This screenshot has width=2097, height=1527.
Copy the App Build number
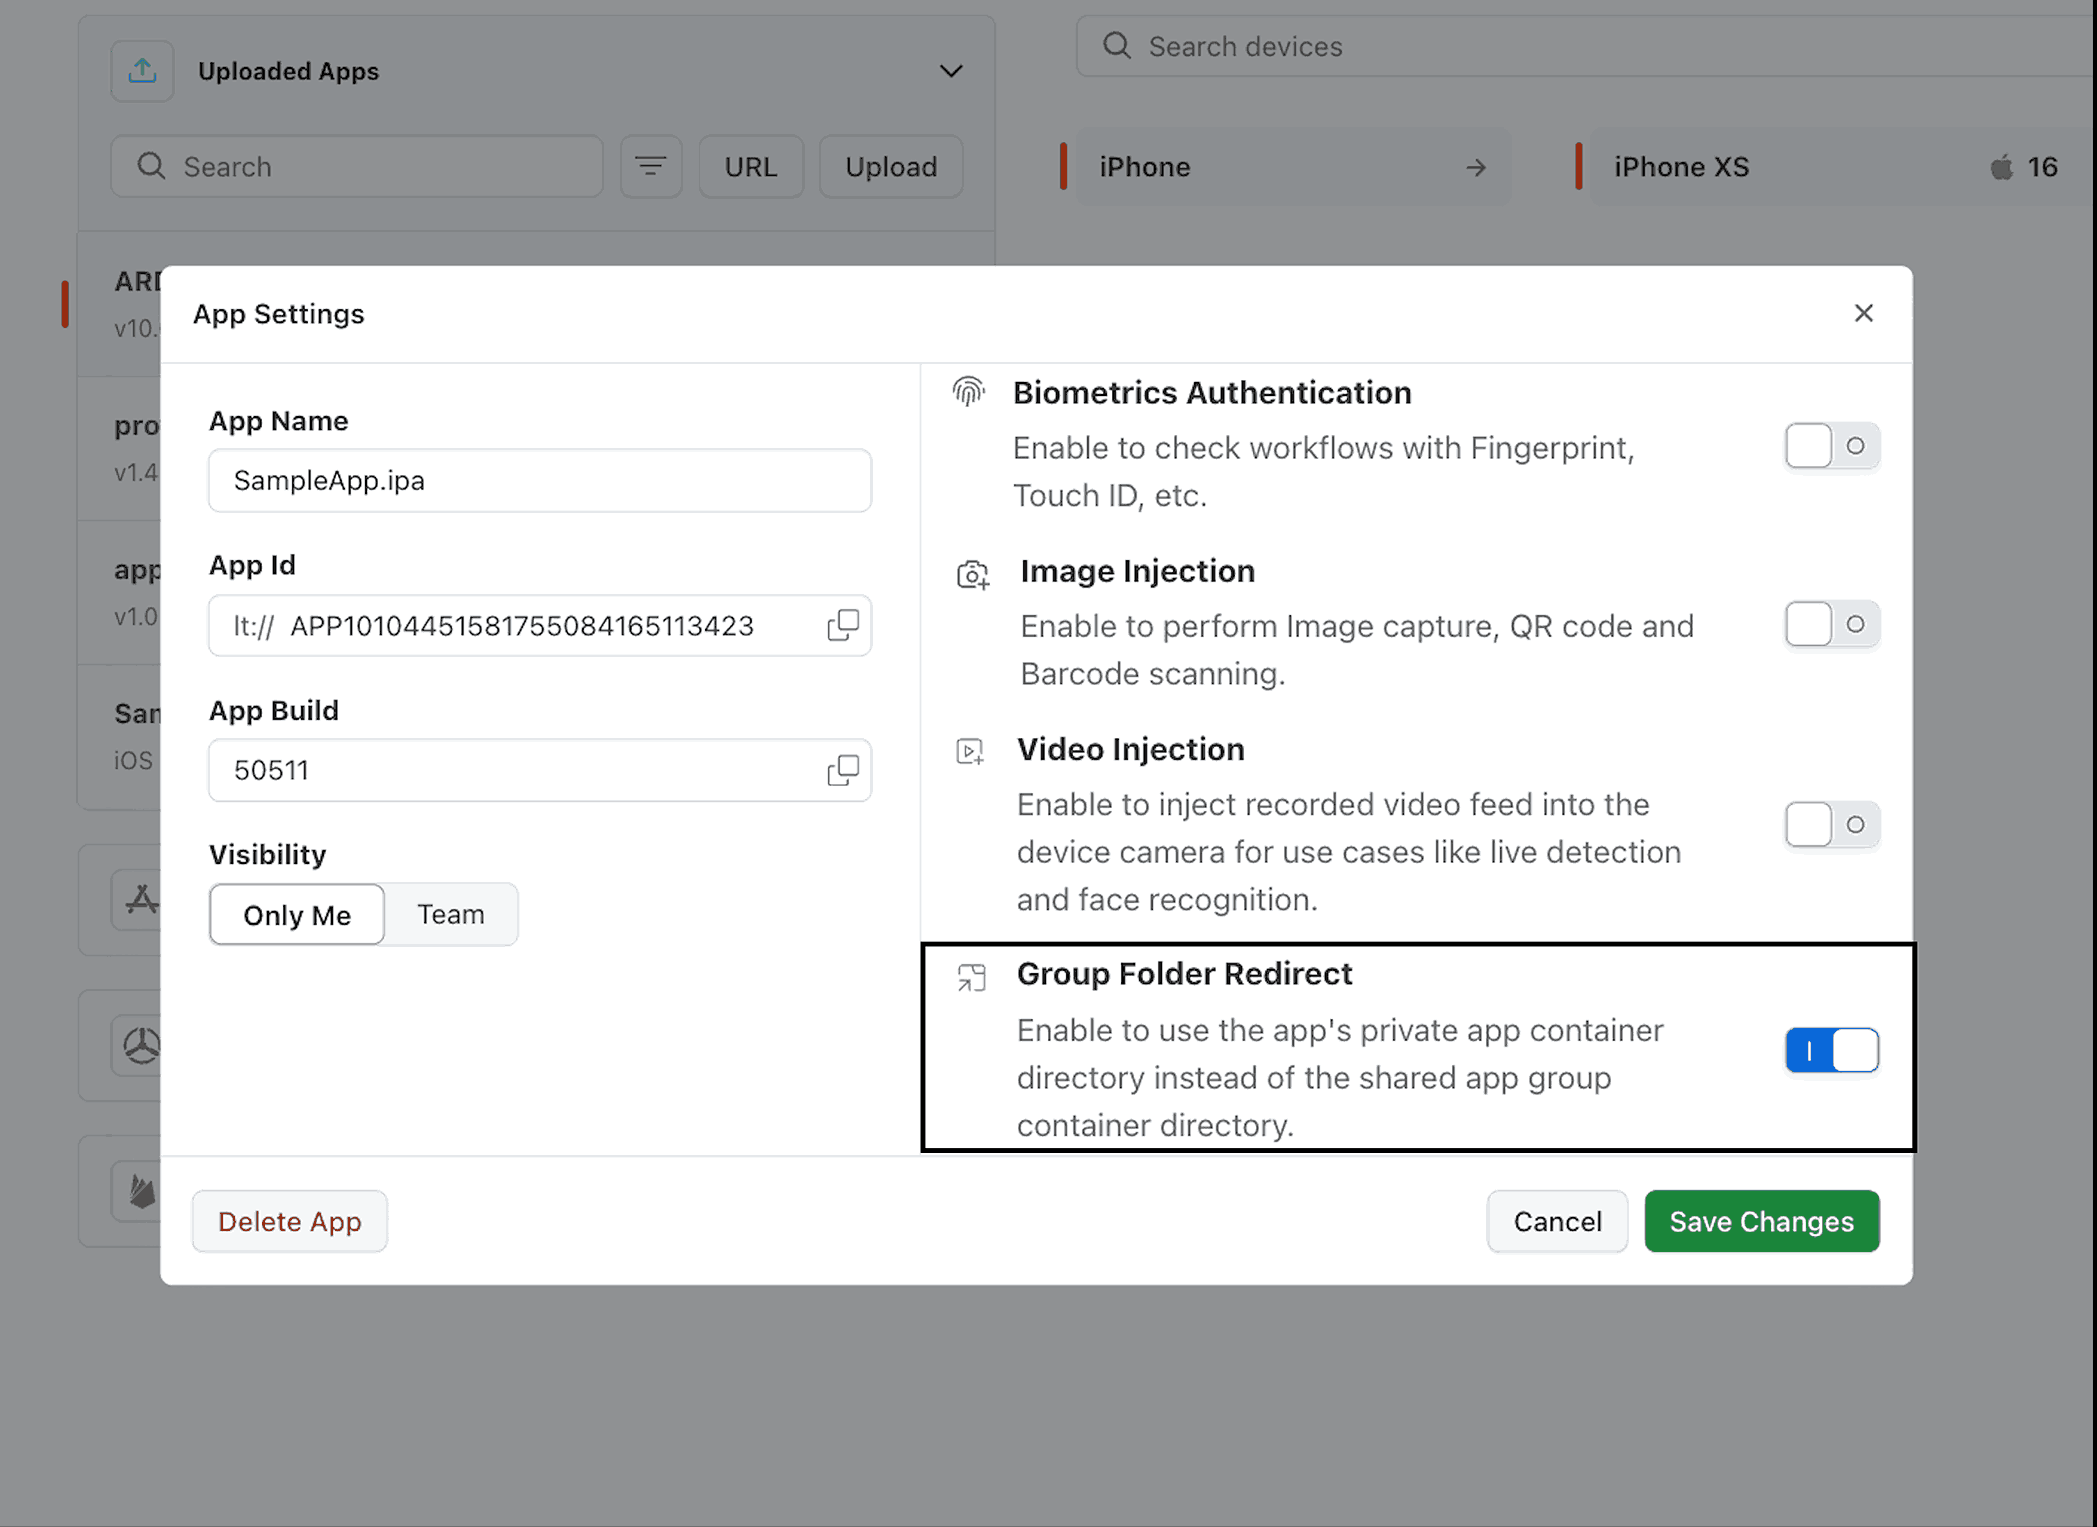843,770
